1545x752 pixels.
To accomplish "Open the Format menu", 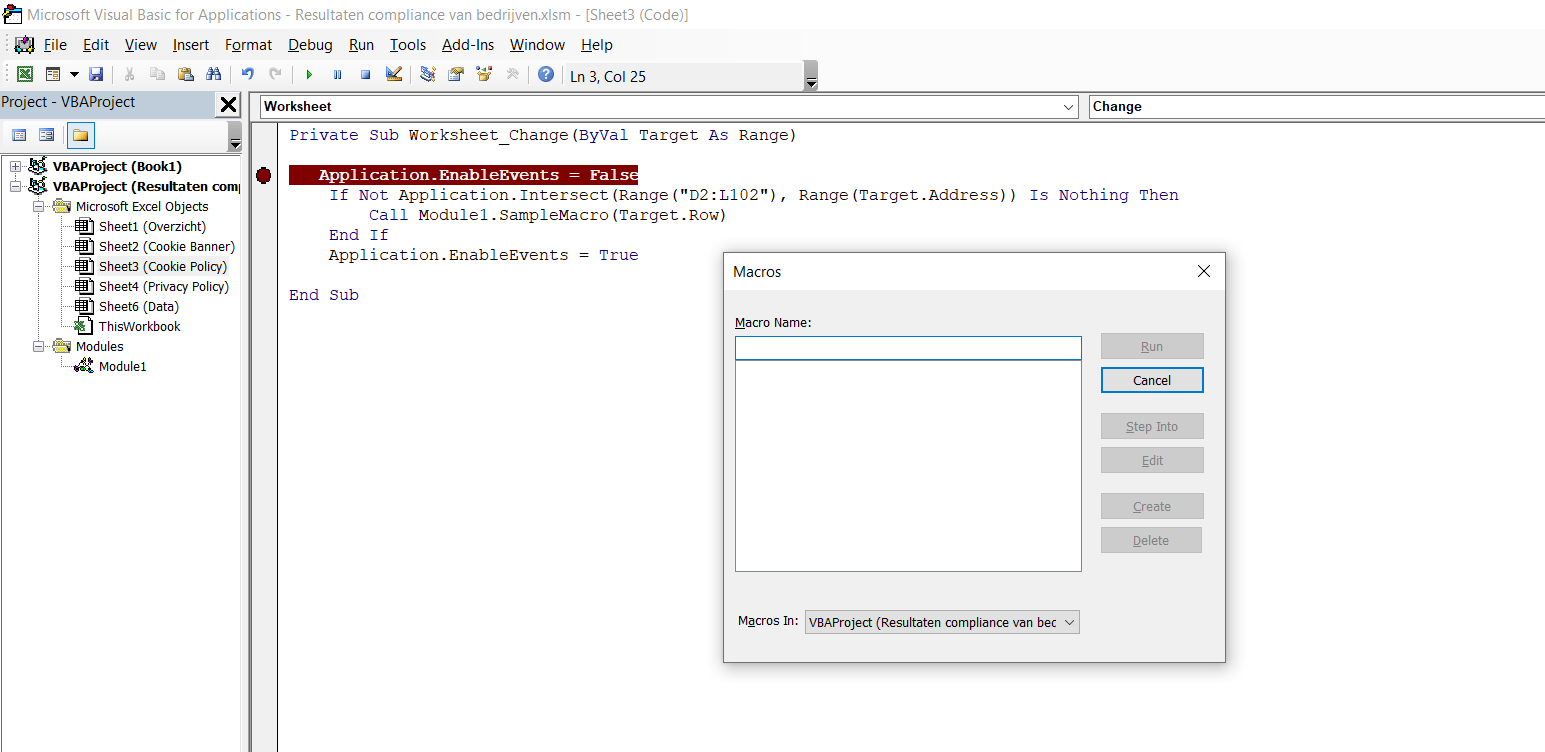I will (249, 45).
